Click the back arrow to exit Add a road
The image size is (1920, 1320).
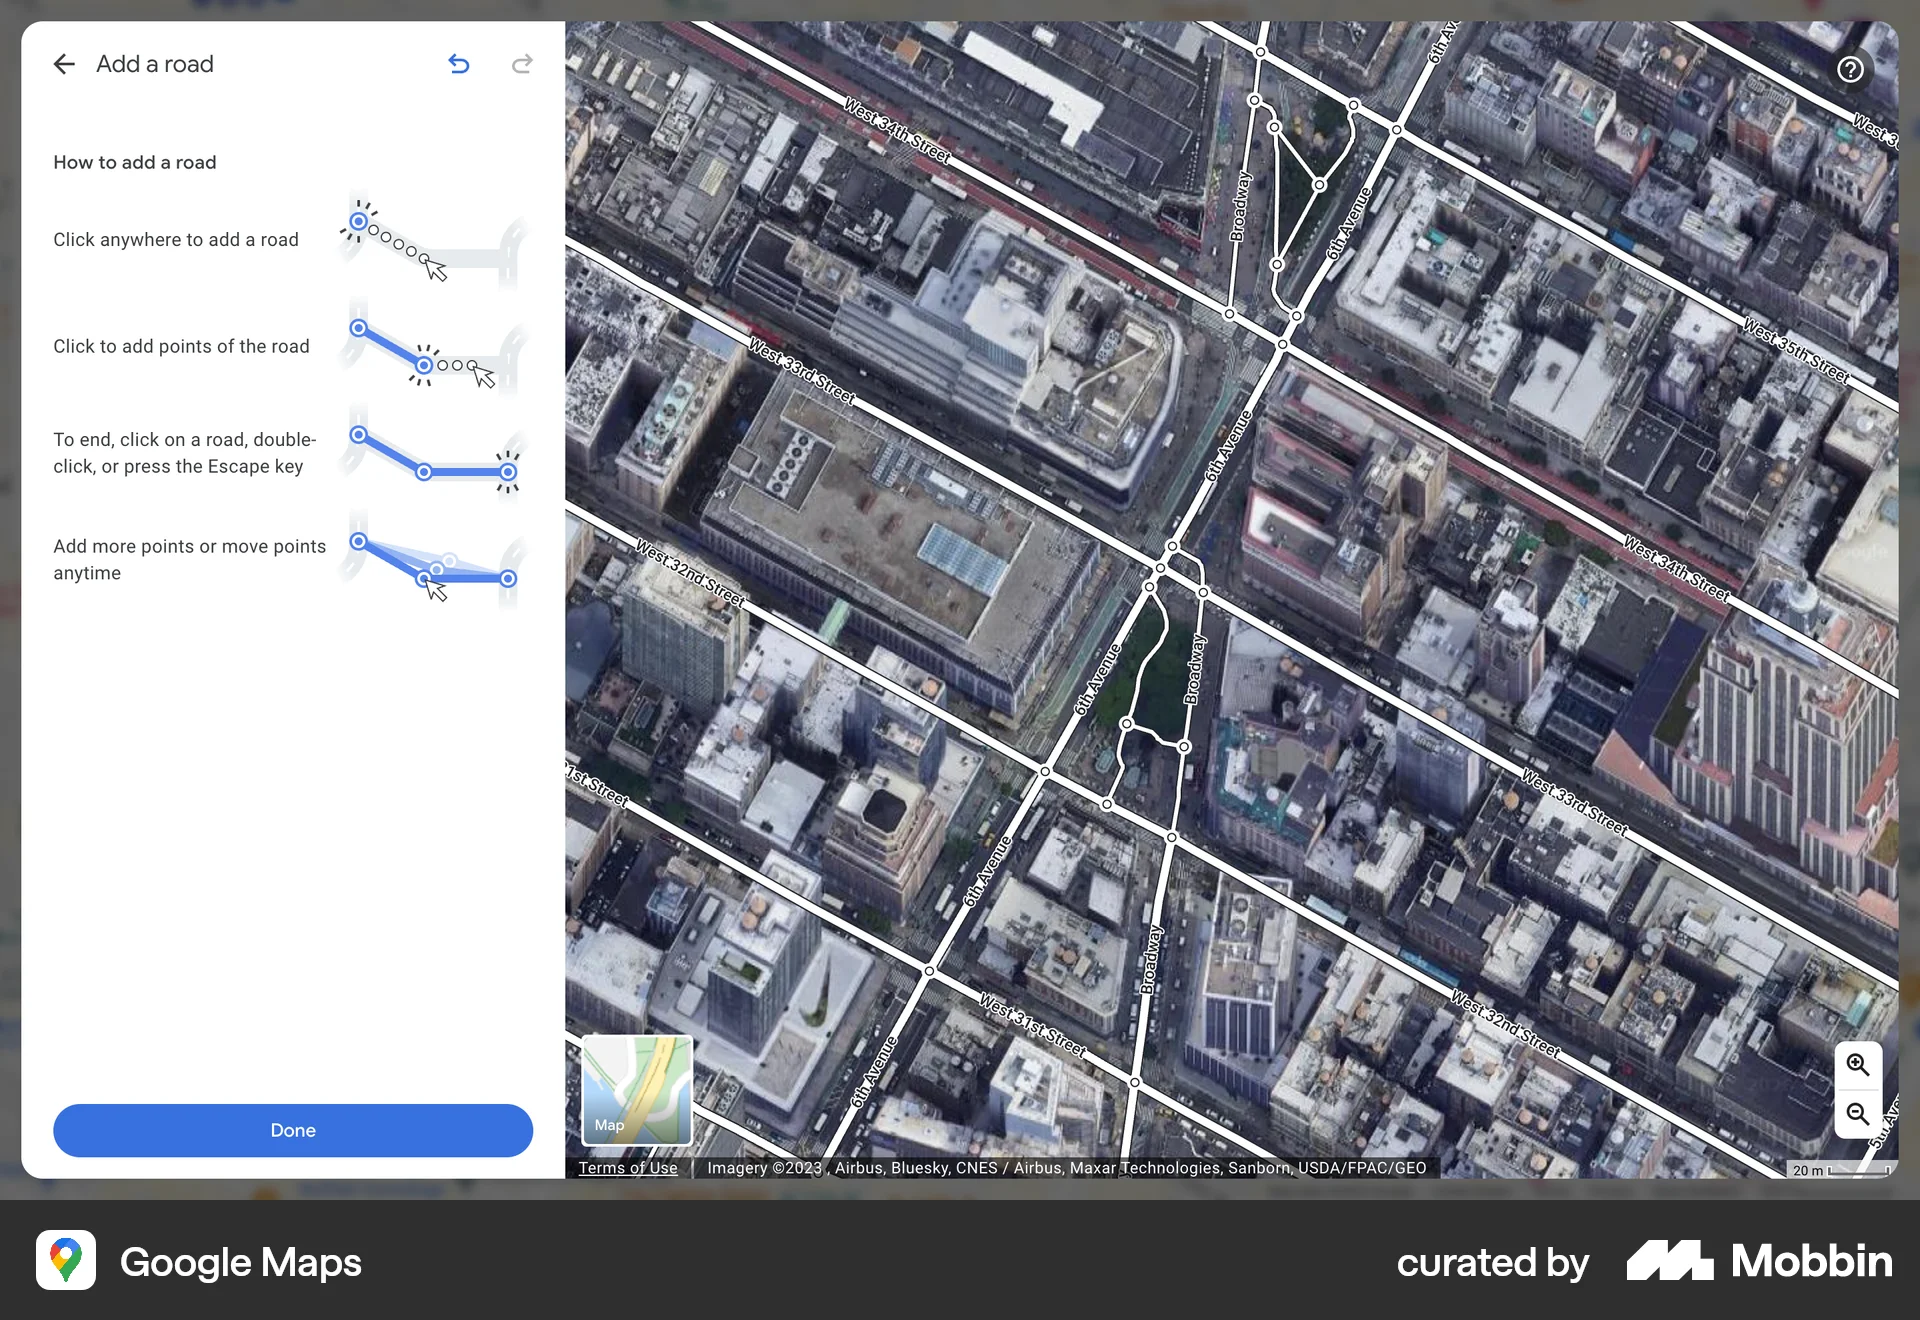coord(64,64)
